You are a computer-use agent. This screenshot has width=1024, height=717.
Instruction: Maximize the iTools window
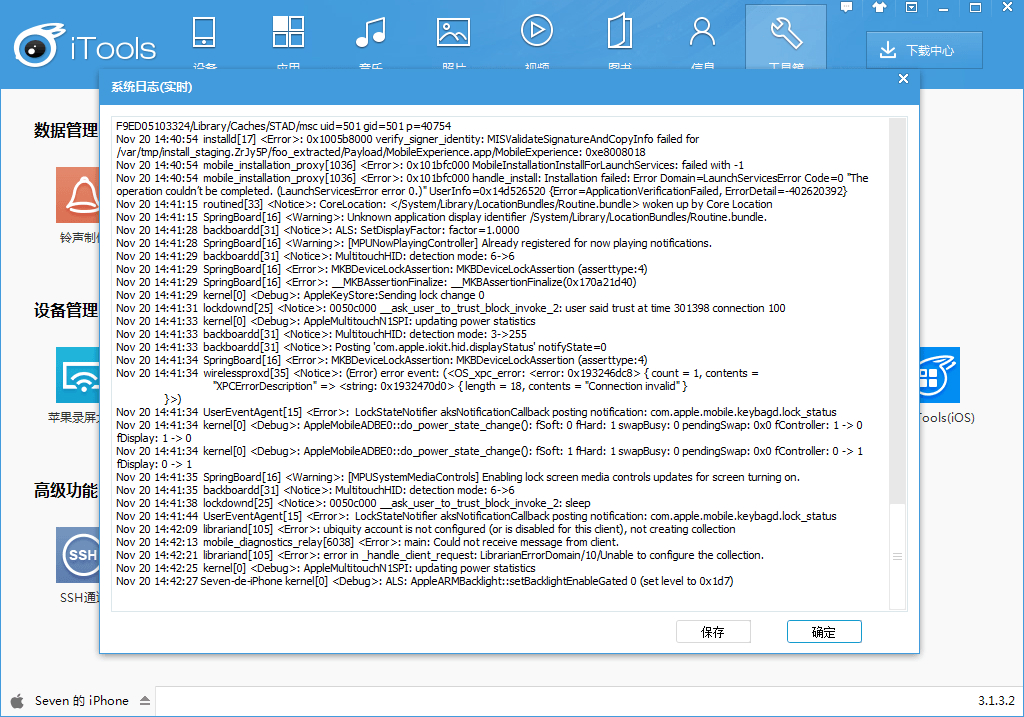[x=975, y=8]
